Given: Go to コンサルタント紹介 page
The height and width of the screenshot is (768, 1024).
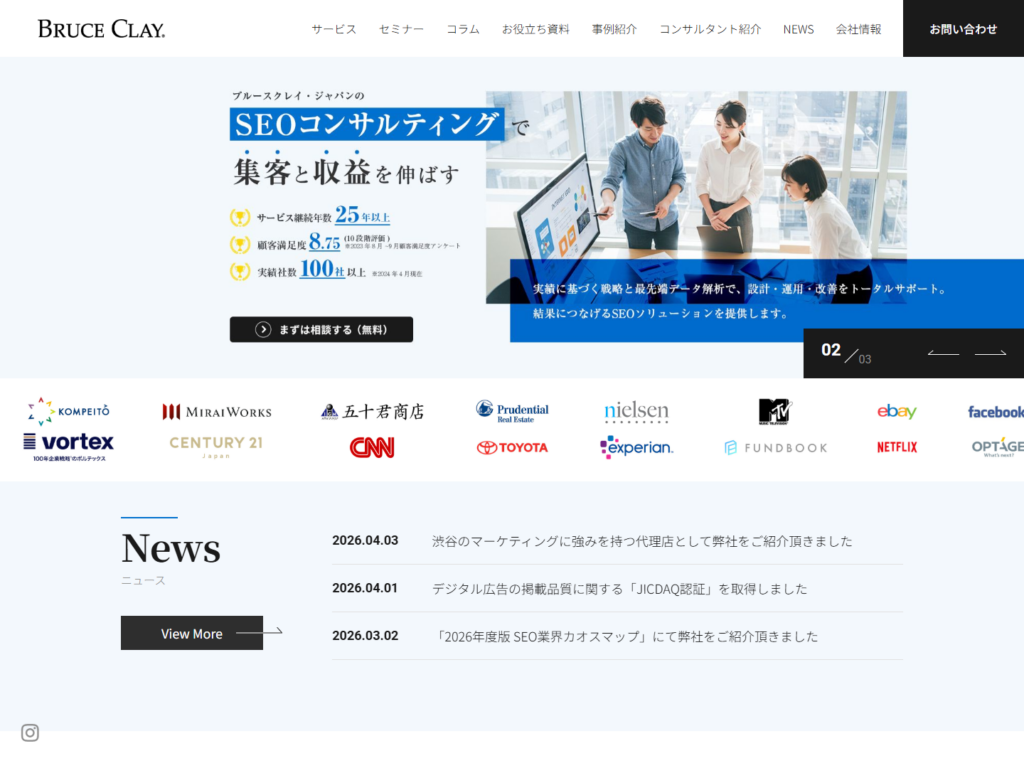Looking at the screenshot, I should 710,29.
